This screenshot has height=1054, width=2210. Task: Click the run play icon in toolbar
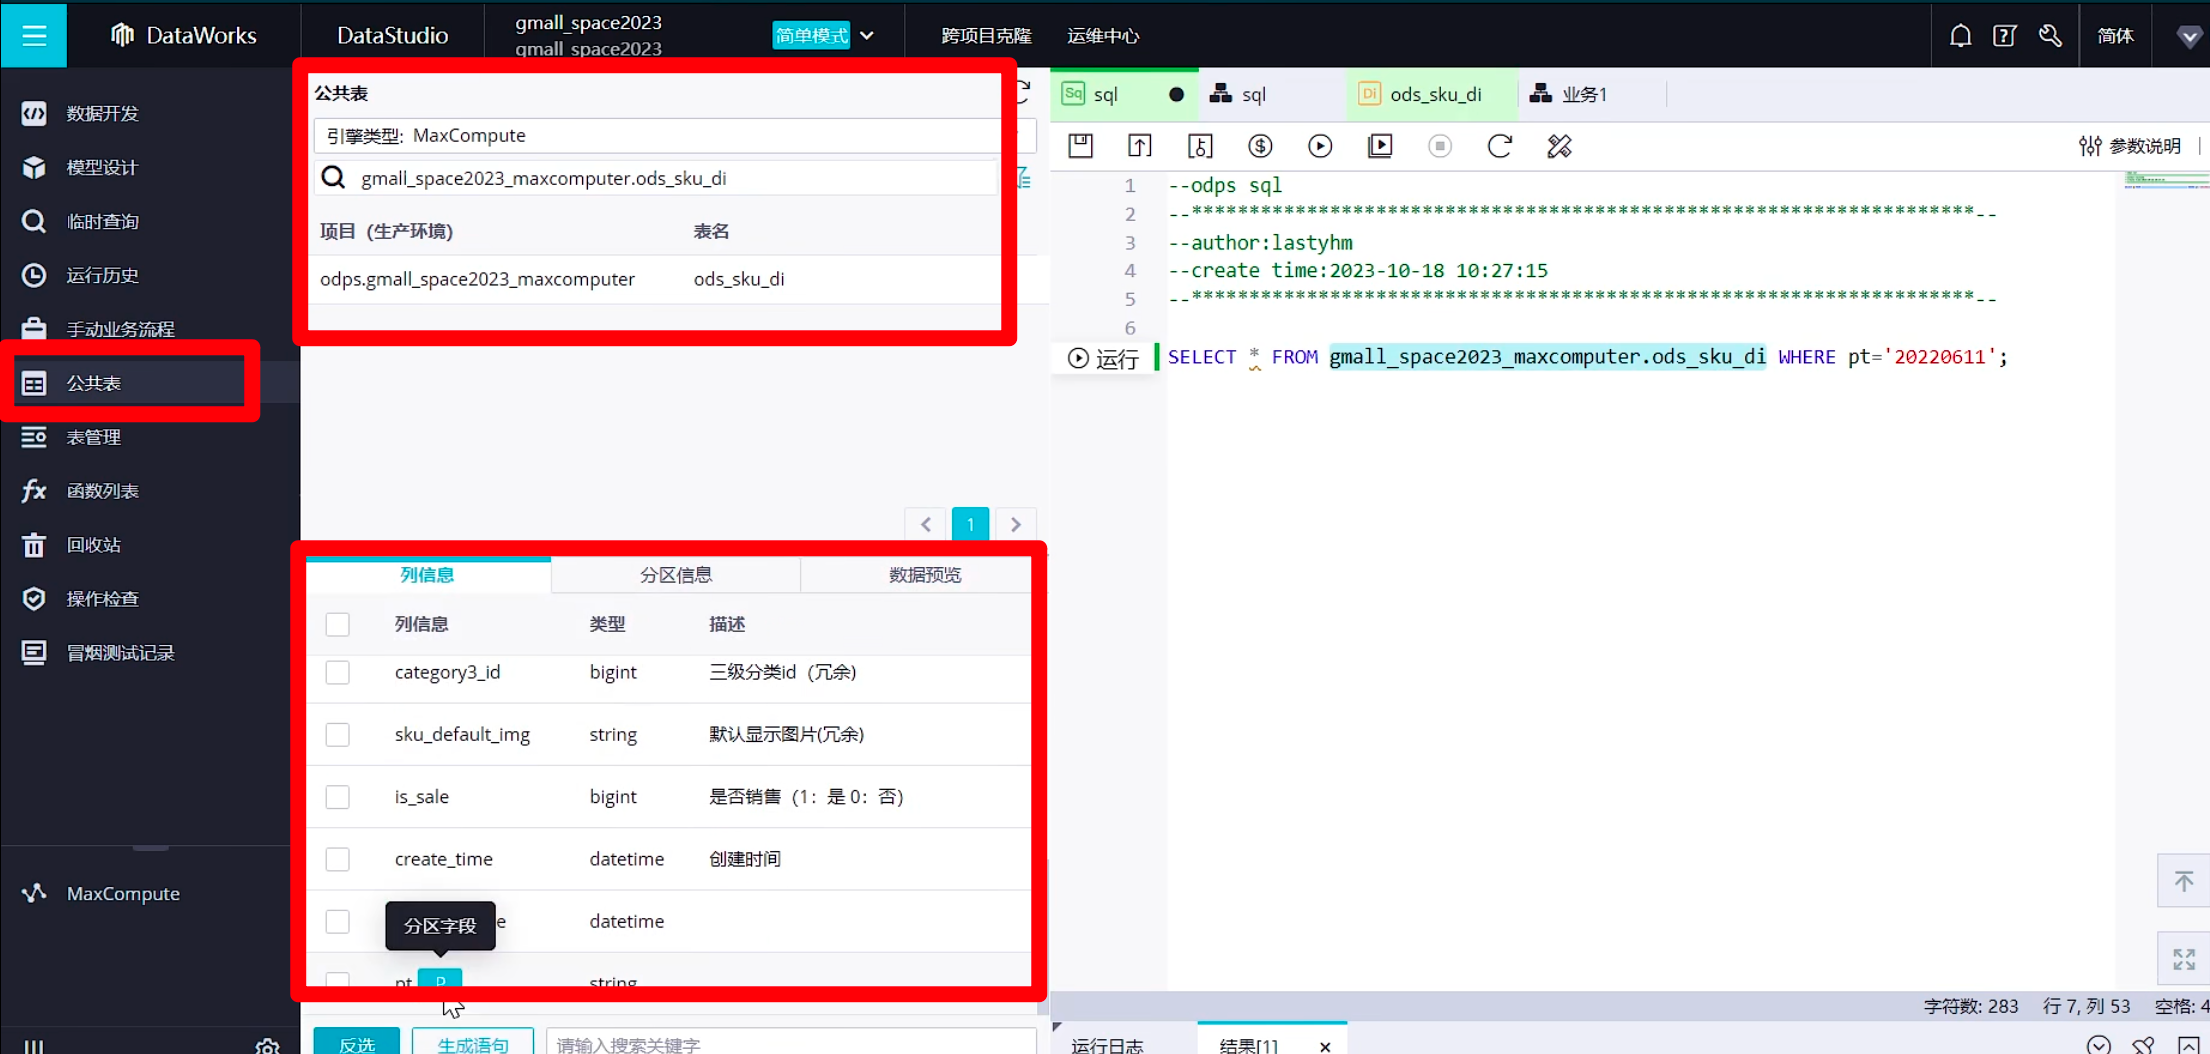coord(1320,146)
